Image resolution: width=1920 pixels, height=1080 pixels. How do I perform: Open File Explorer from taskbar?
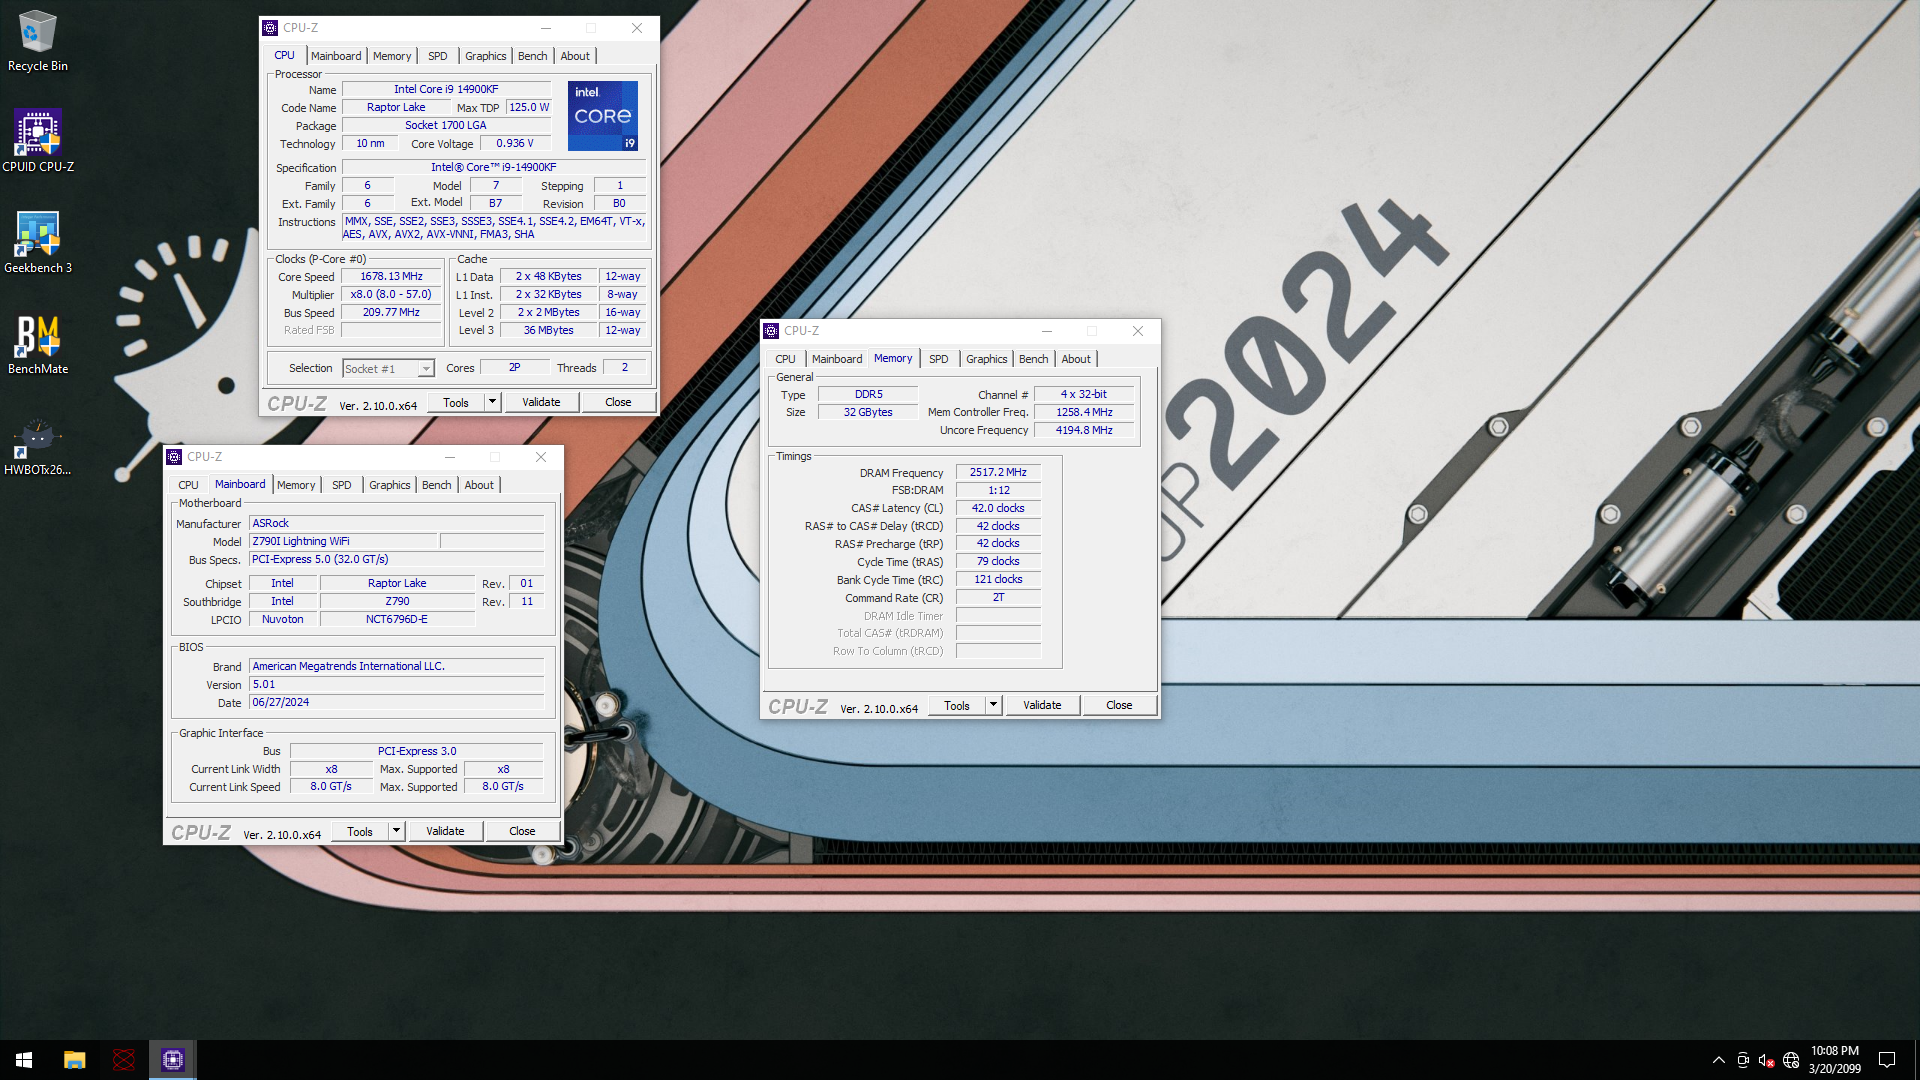pos(74,1060)
